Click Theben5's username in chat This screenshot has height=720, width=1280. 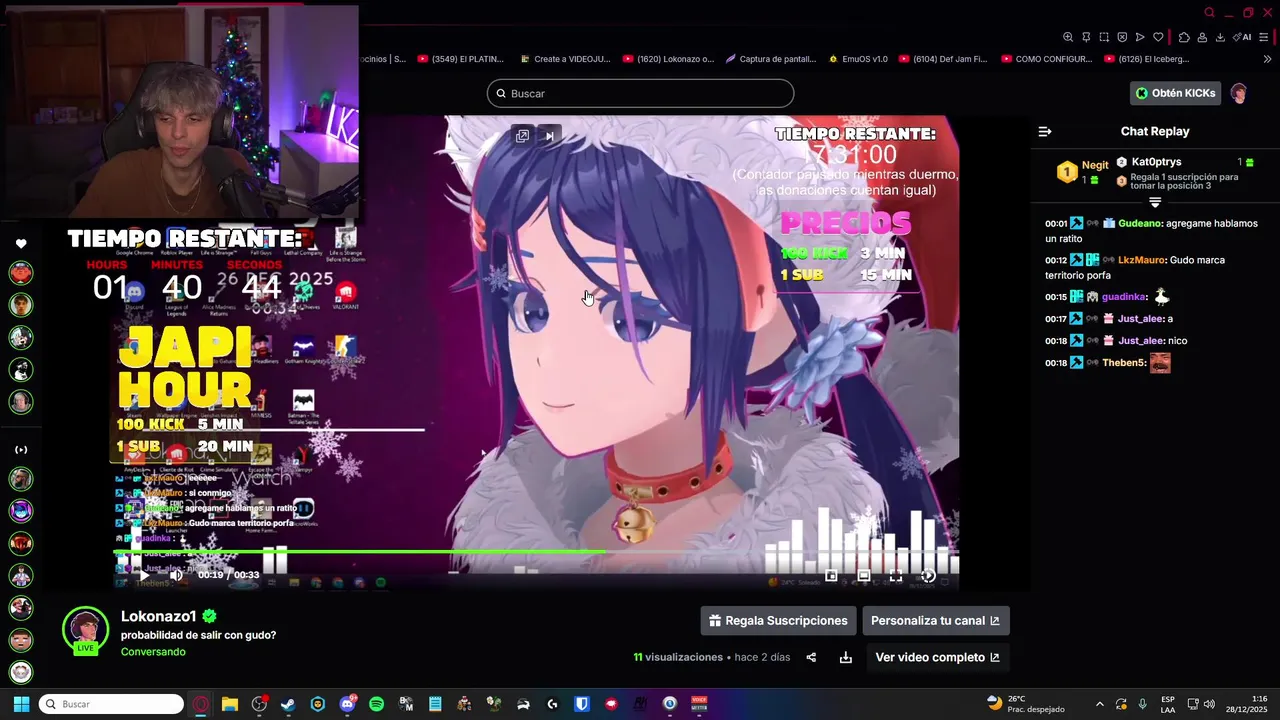1124,363
